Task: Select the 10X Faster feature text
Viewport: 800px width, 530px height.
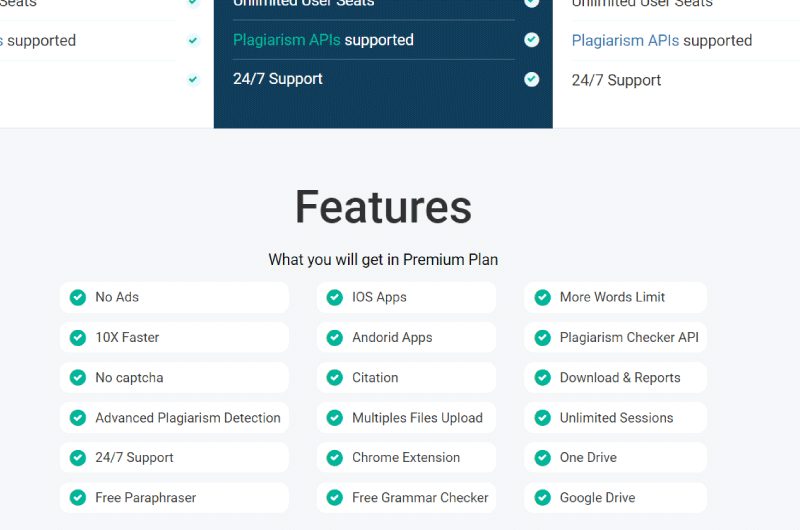Action: coord(127,337)
